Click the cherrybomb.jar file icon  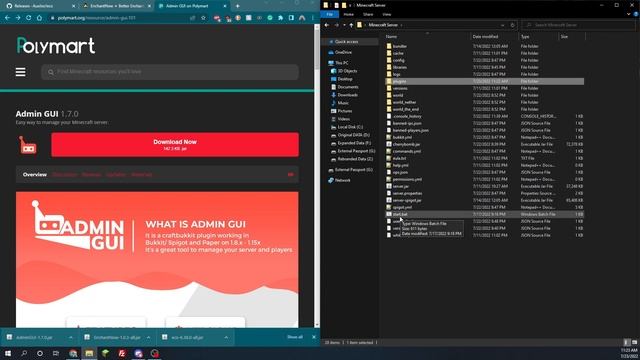389,144
